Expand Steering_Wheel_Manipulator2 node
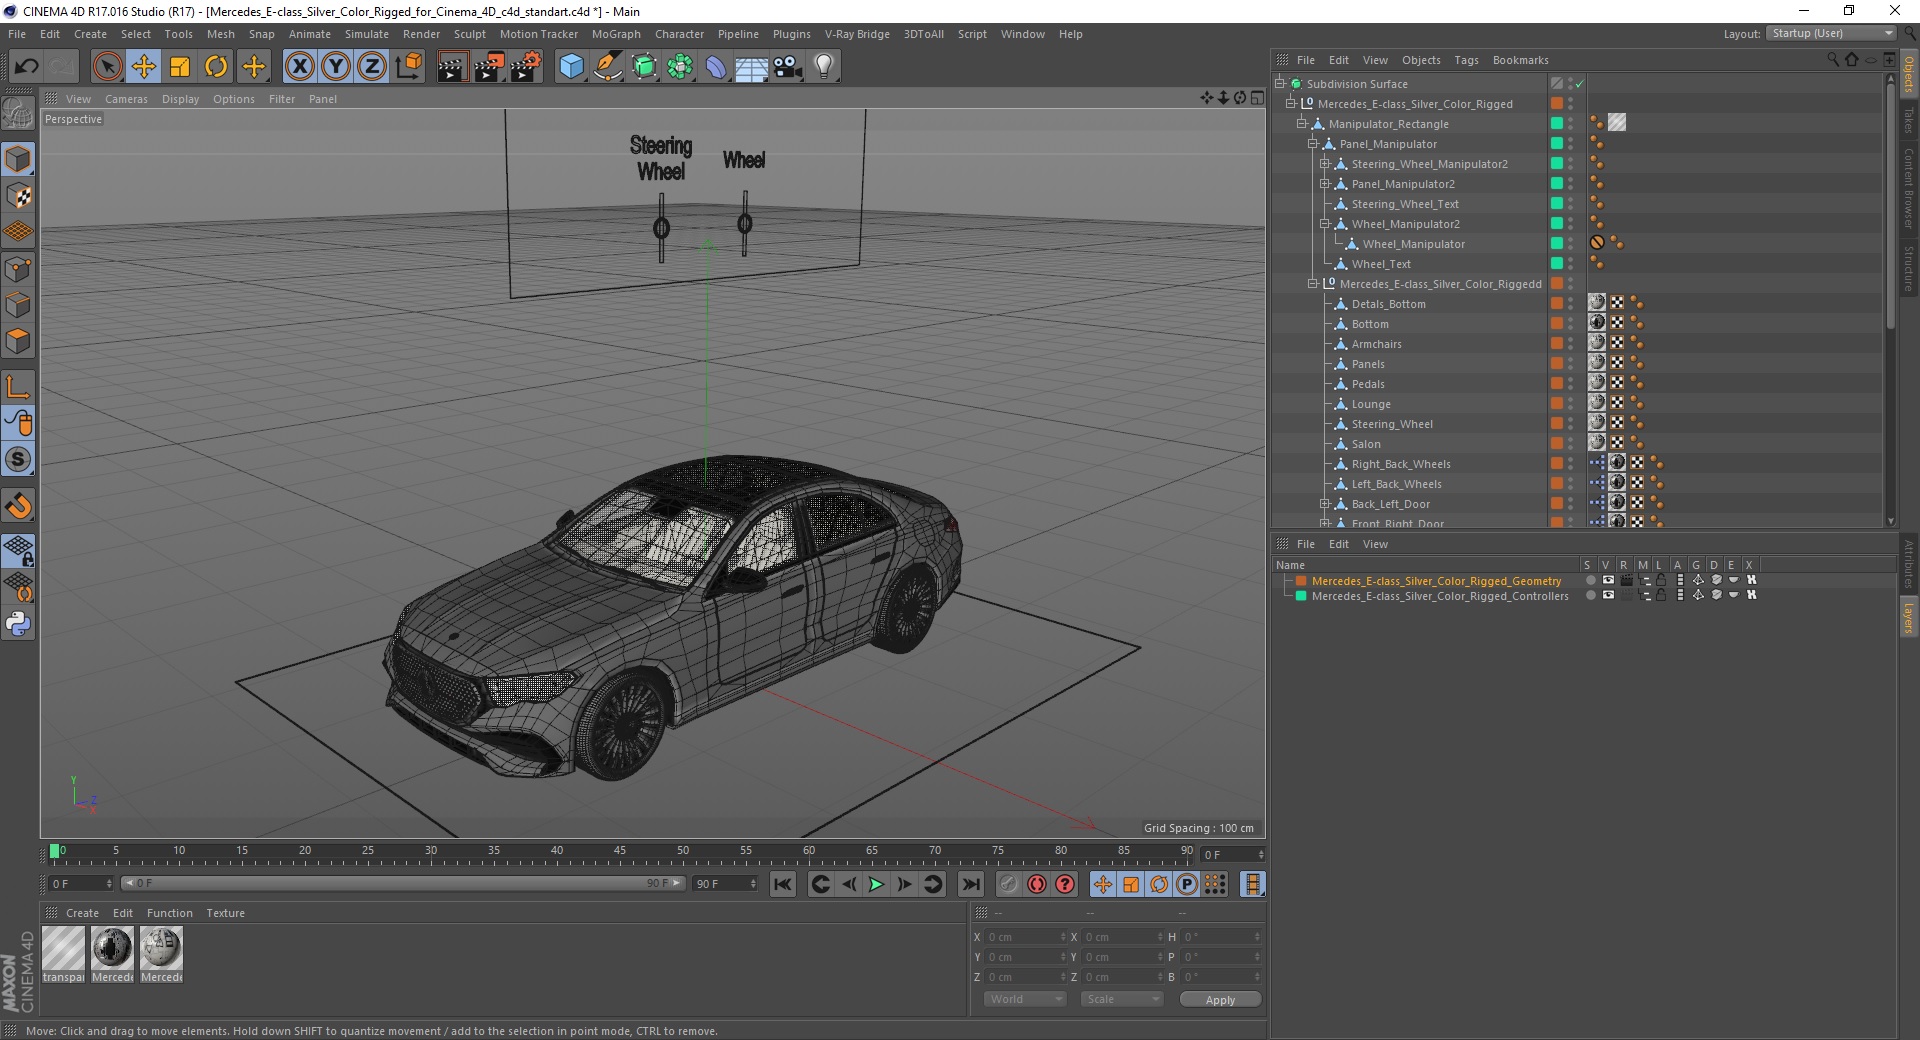 1324,164
